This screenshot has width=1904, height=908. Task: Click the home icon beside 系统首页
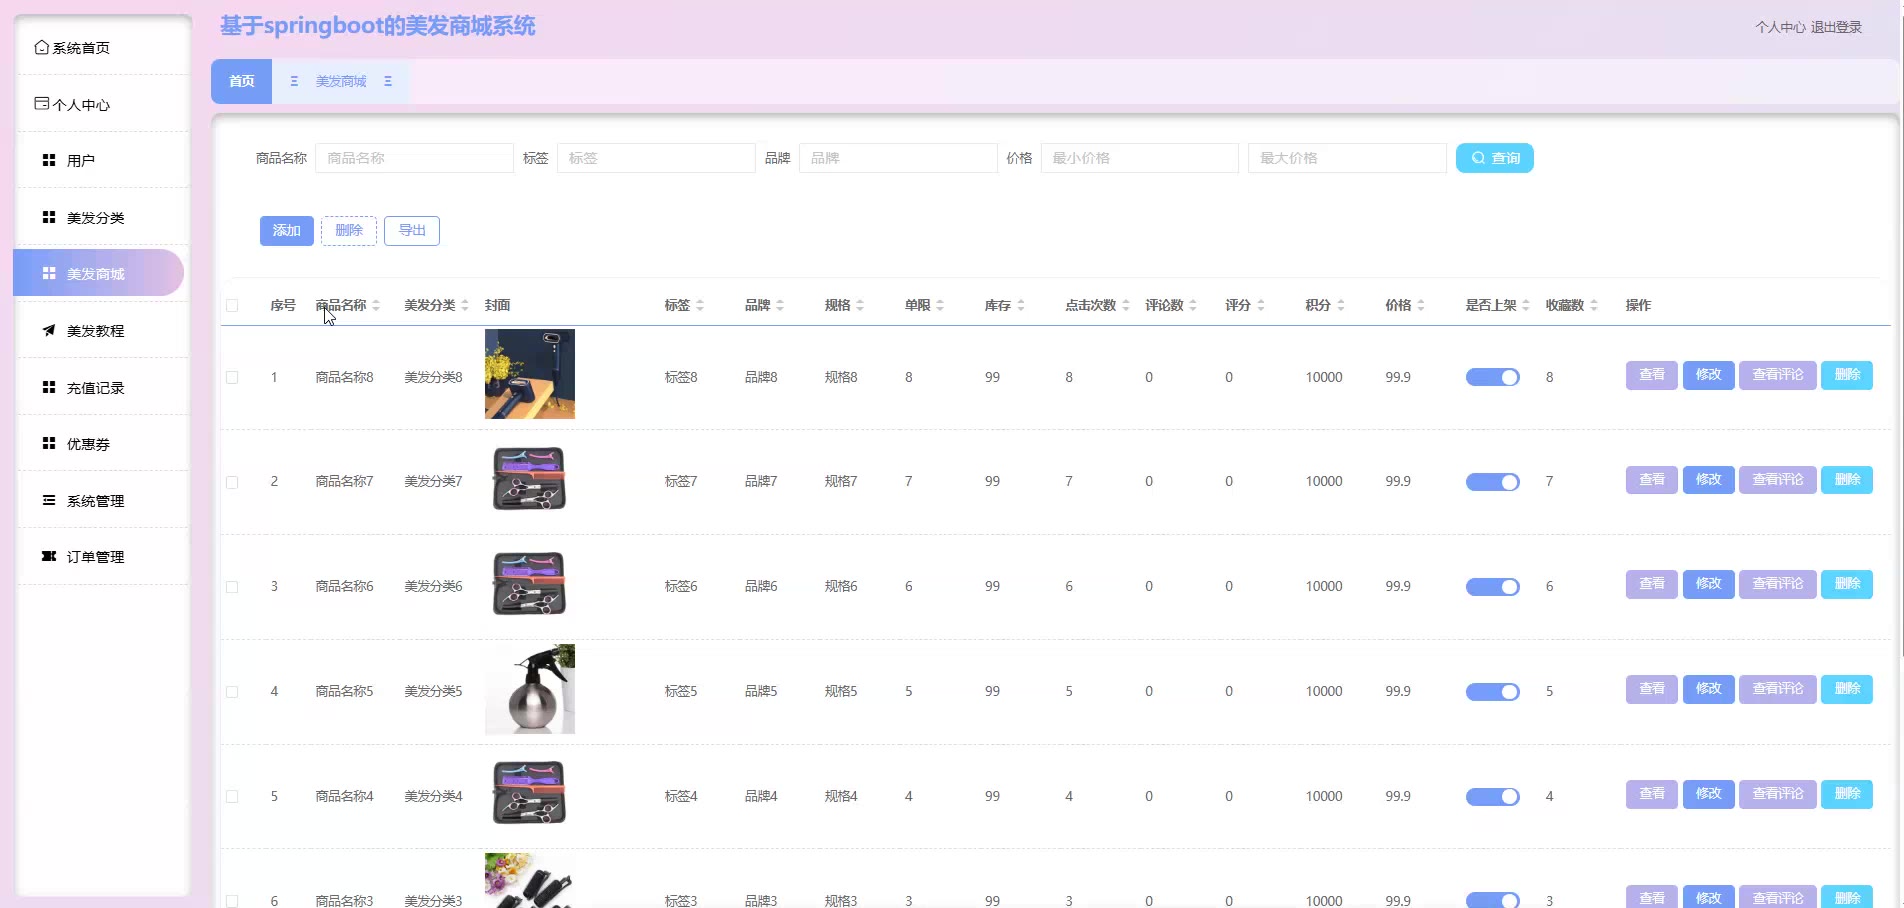(41, 47)
